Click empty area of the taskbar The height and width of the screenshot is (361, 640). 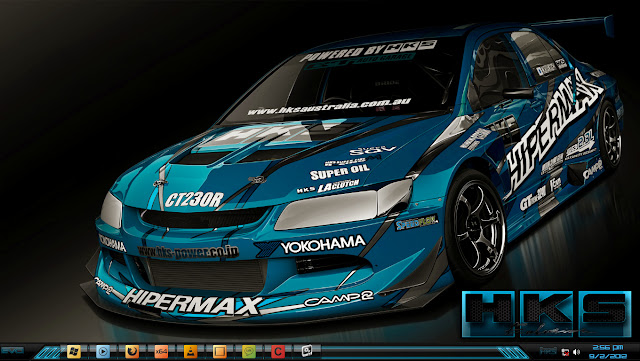point(408,352)
